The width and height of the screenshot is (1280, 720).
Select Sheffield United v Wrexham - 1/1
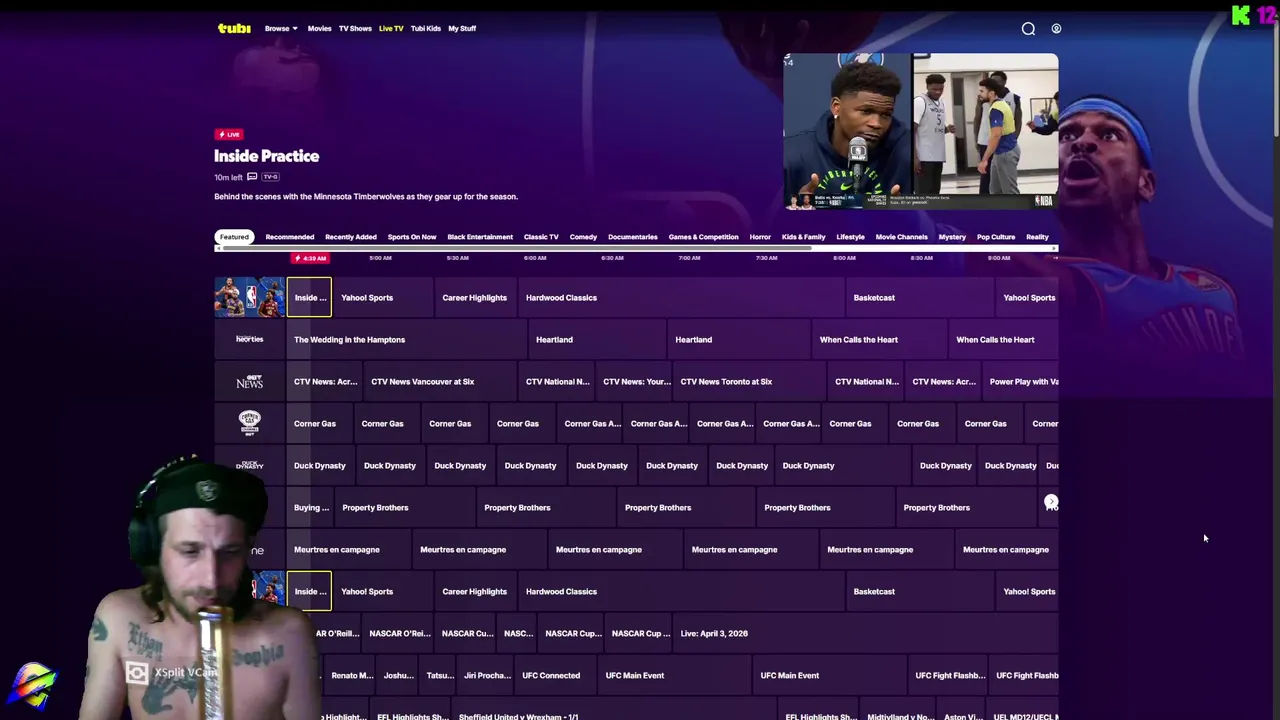click(614, 709)
